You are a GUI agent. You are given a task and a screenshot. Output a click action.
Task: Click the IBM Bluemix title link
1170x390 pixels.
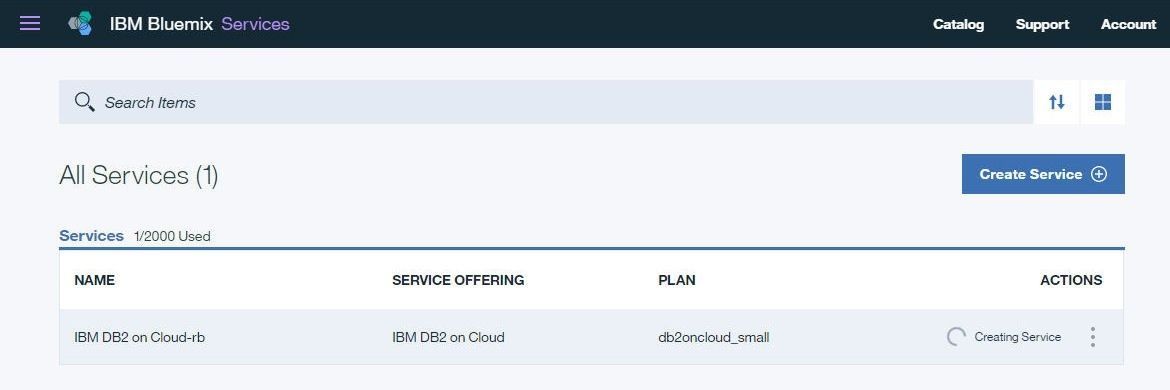pos(162,24)
